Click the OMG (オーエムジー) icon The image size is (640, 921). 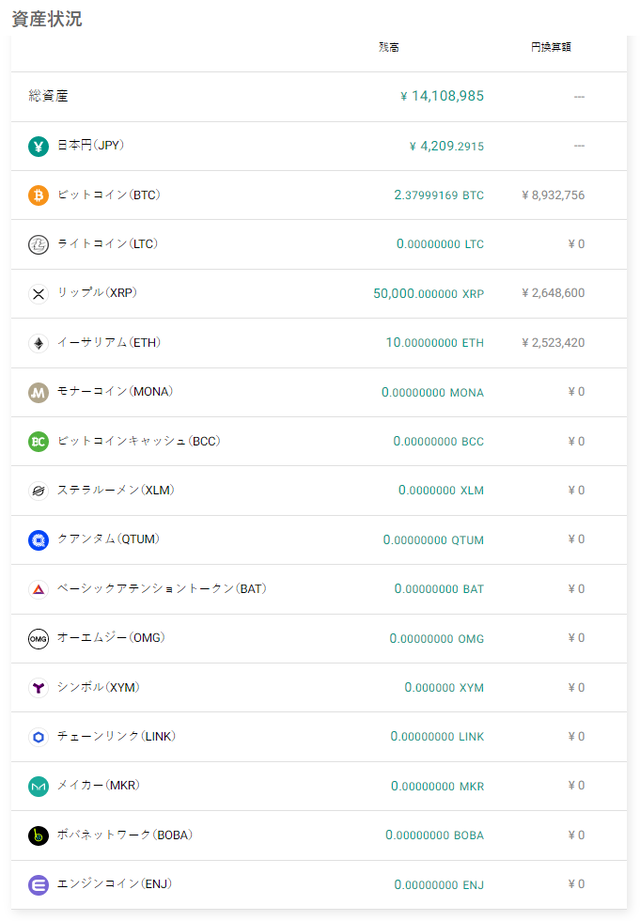click(38, 638)
